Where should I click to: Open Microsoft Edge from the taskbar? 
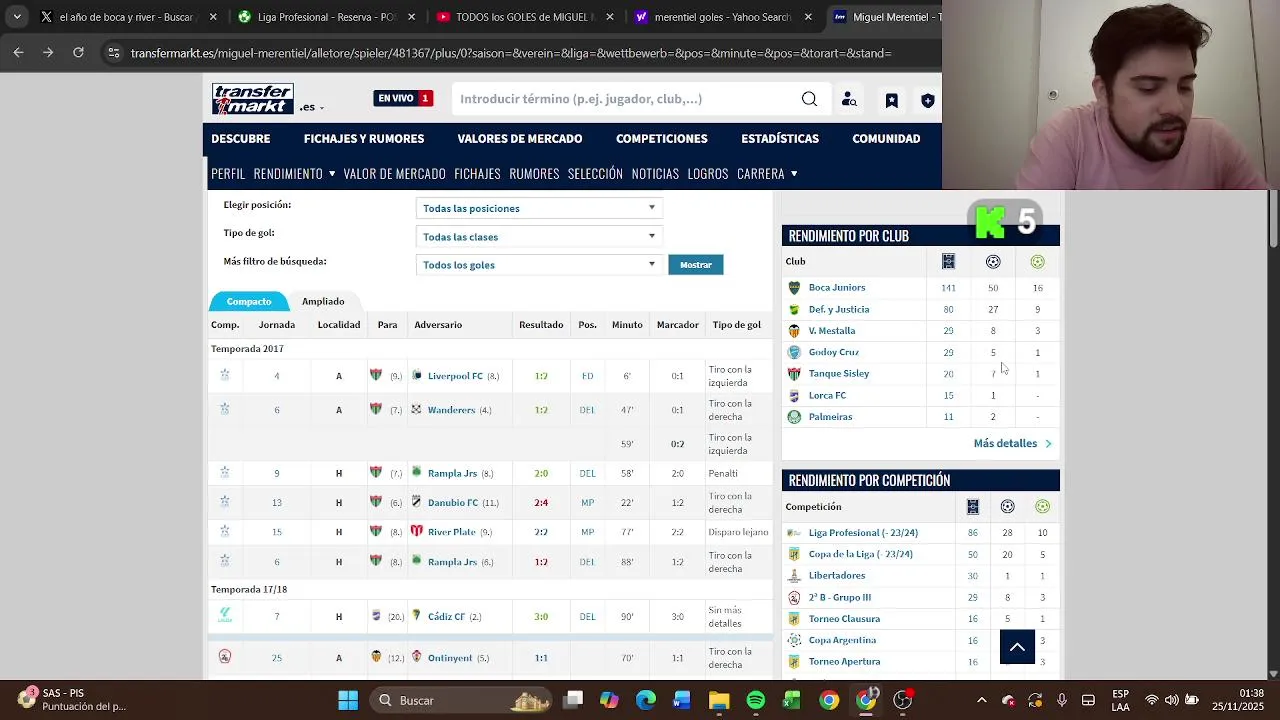point(645,700)
